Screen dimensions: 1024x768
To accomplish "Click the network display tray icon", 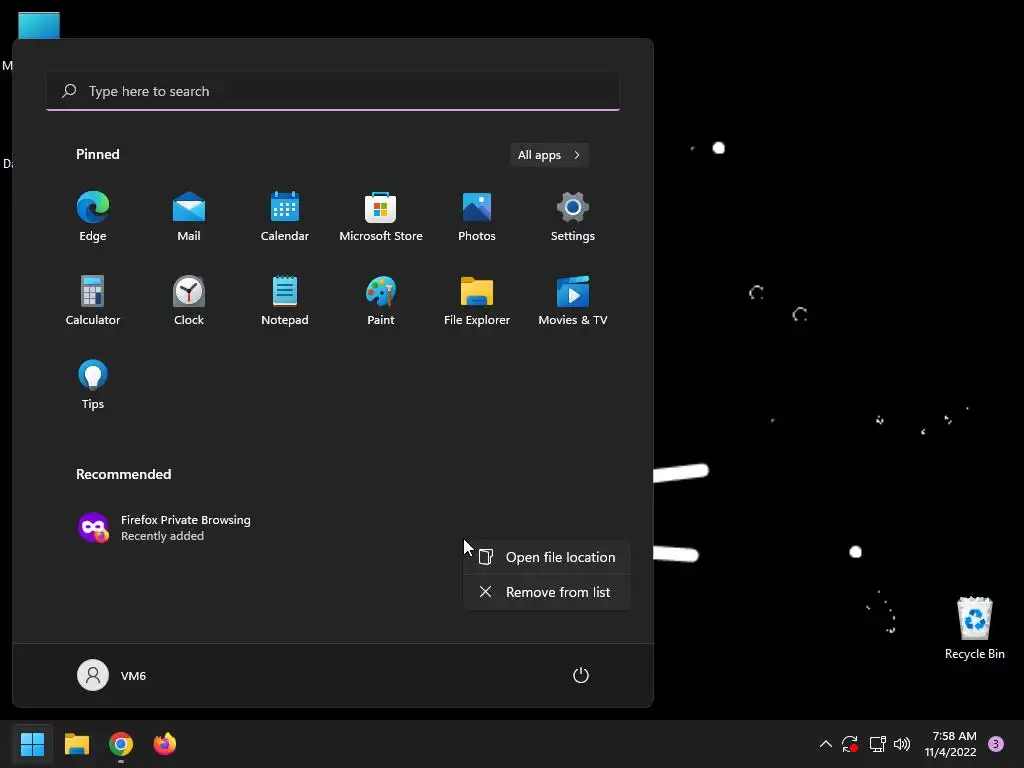I will (877, 744).
